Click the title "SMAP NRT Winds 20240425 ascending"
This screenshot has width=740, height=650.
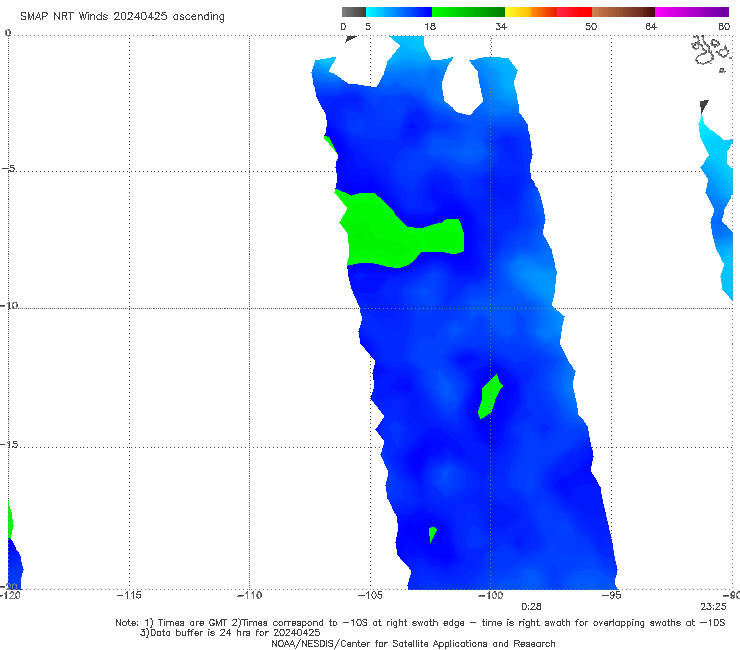tap(122, 16)
